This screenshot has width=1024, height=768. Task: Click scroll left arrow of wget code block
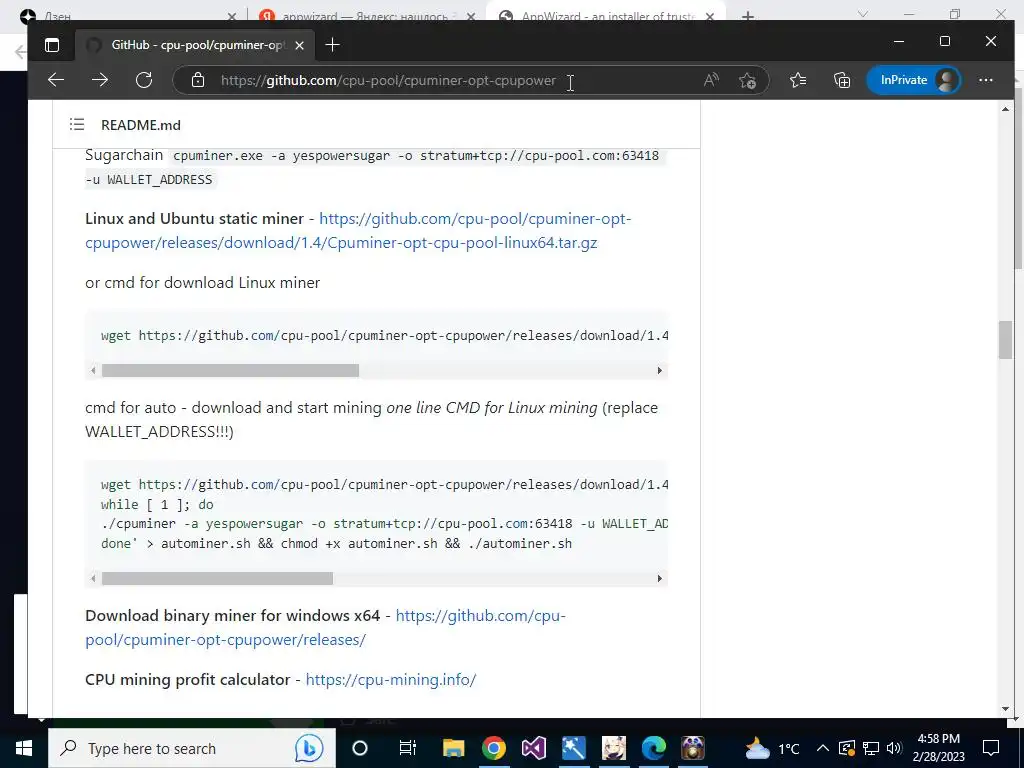pyautogui.click(x=93, y=370)
